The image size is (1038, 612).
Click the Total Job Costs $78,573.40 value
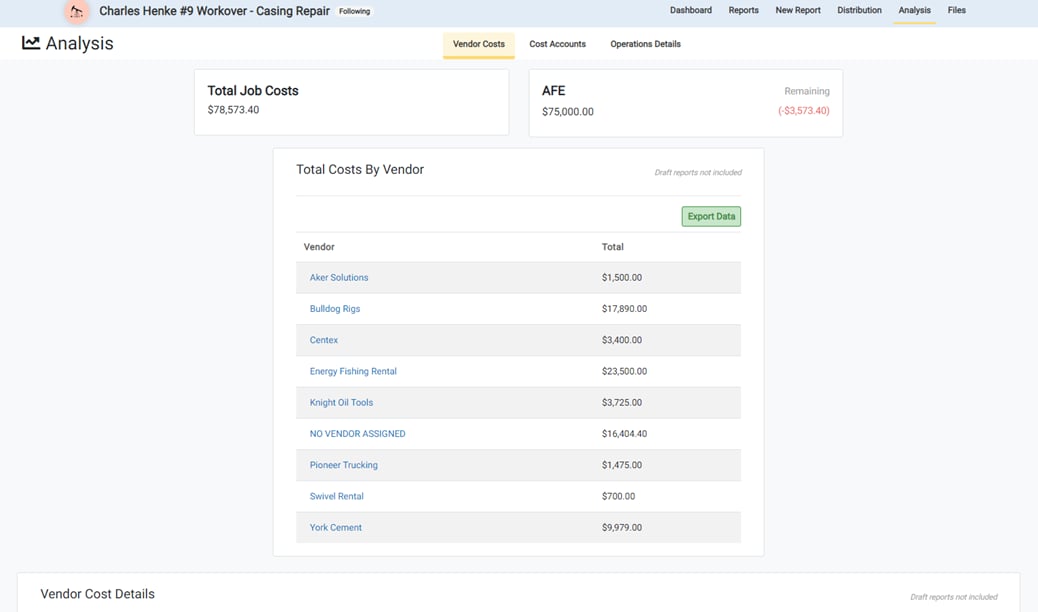[x=233, y=110]
